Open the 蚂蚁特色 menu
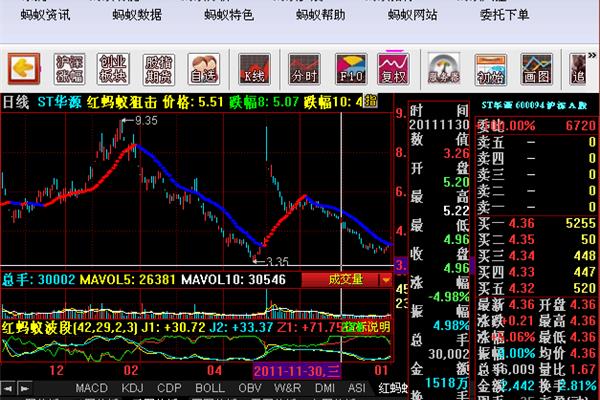The image size is (600, 400). (x=229, y=15)
